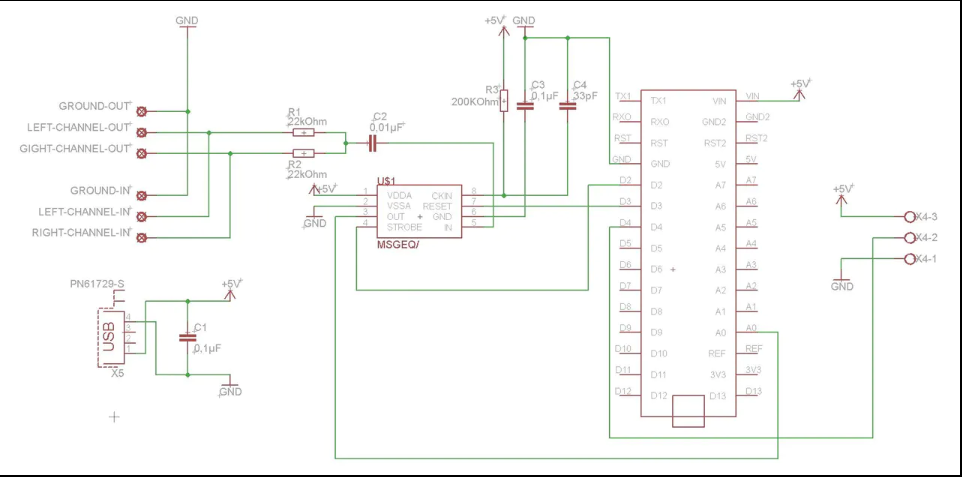
Task: Select the C2 capacitor symbol
Action: point(371,144)
